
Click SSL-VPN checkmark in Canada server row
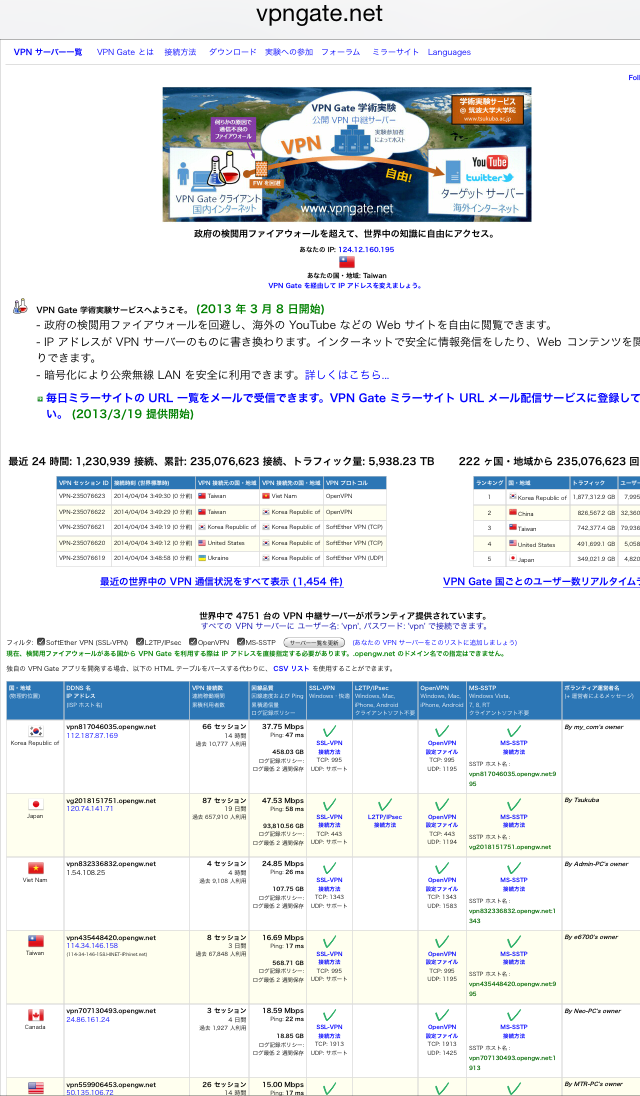(329, 1017)
